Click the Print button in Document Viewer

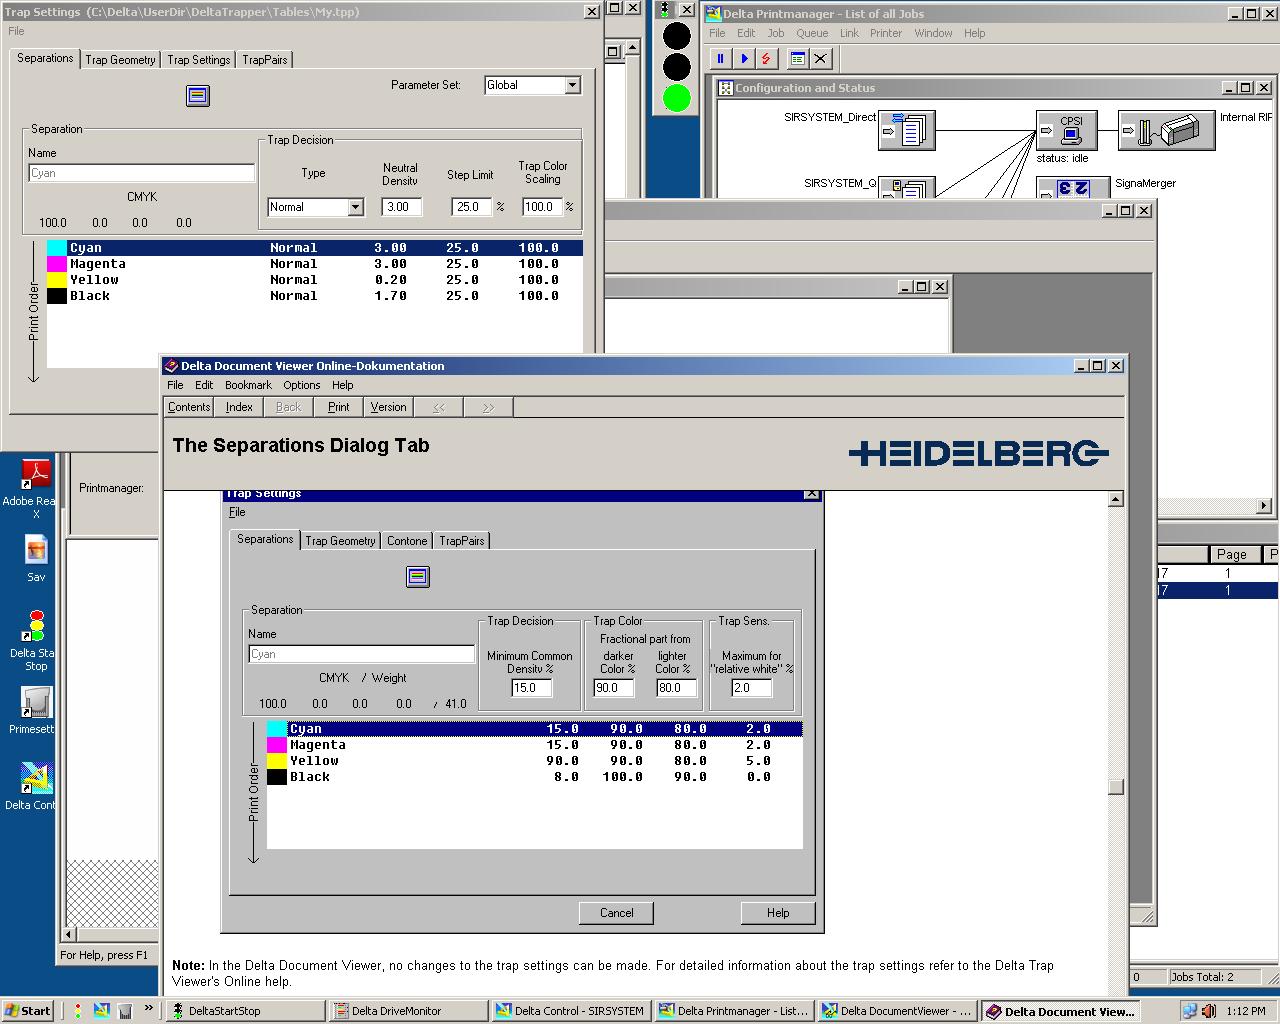tap(339, 407)
